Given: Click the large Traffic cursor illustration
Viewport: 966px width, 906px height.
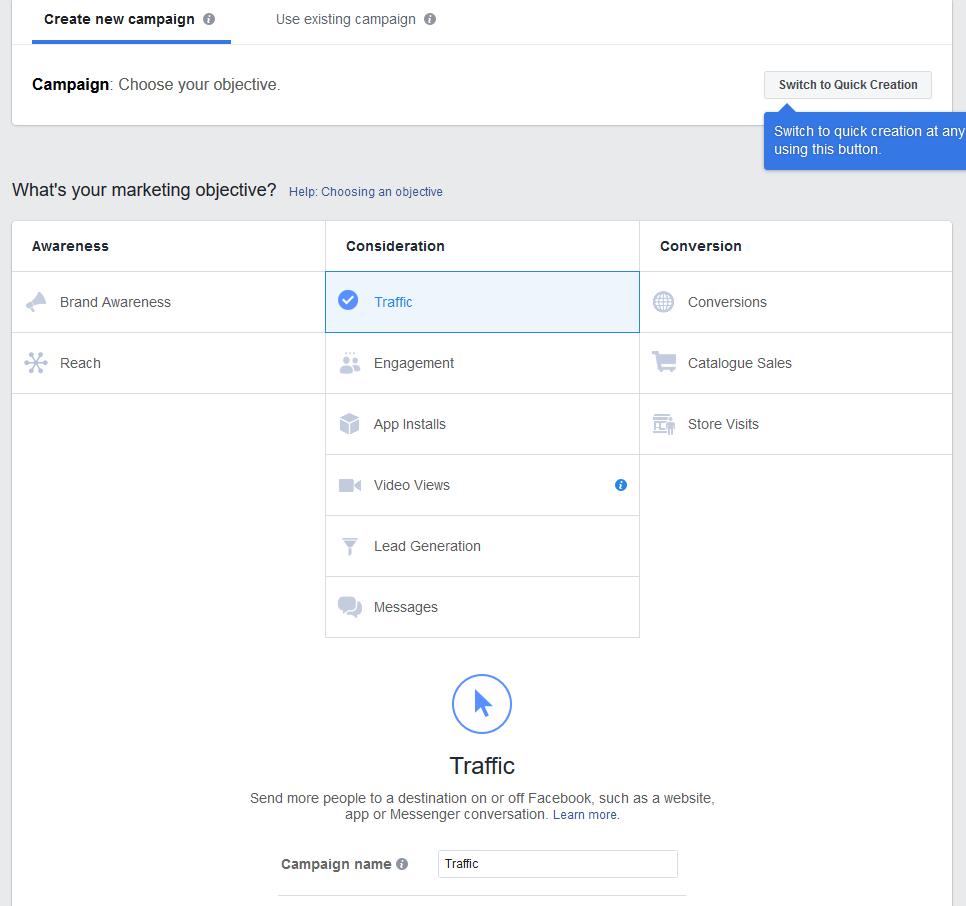Looking at the screenshot, I should click(481, 704).
